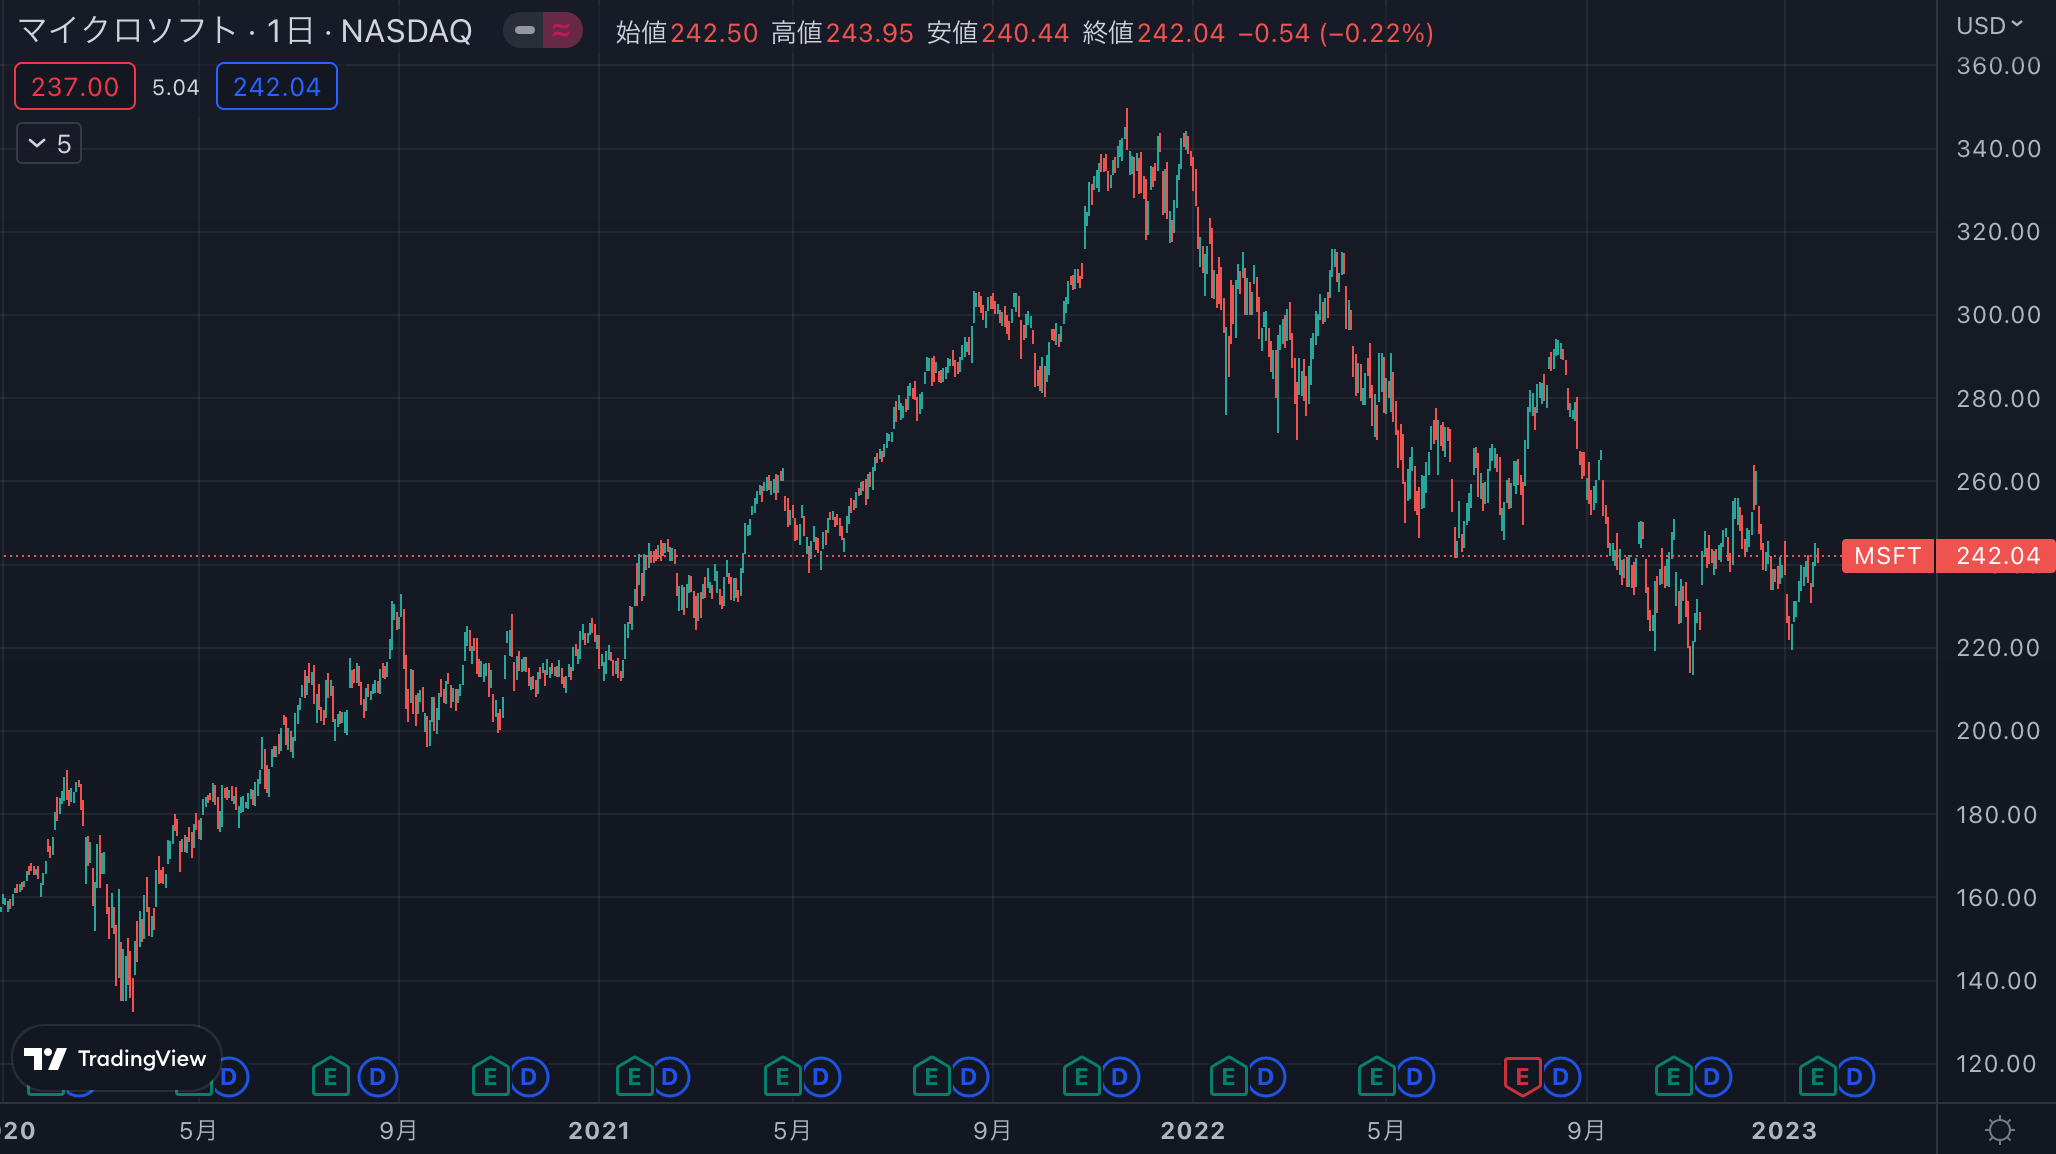
Task: Click the red sell price 237.00 button
Action: click(75, 87)
